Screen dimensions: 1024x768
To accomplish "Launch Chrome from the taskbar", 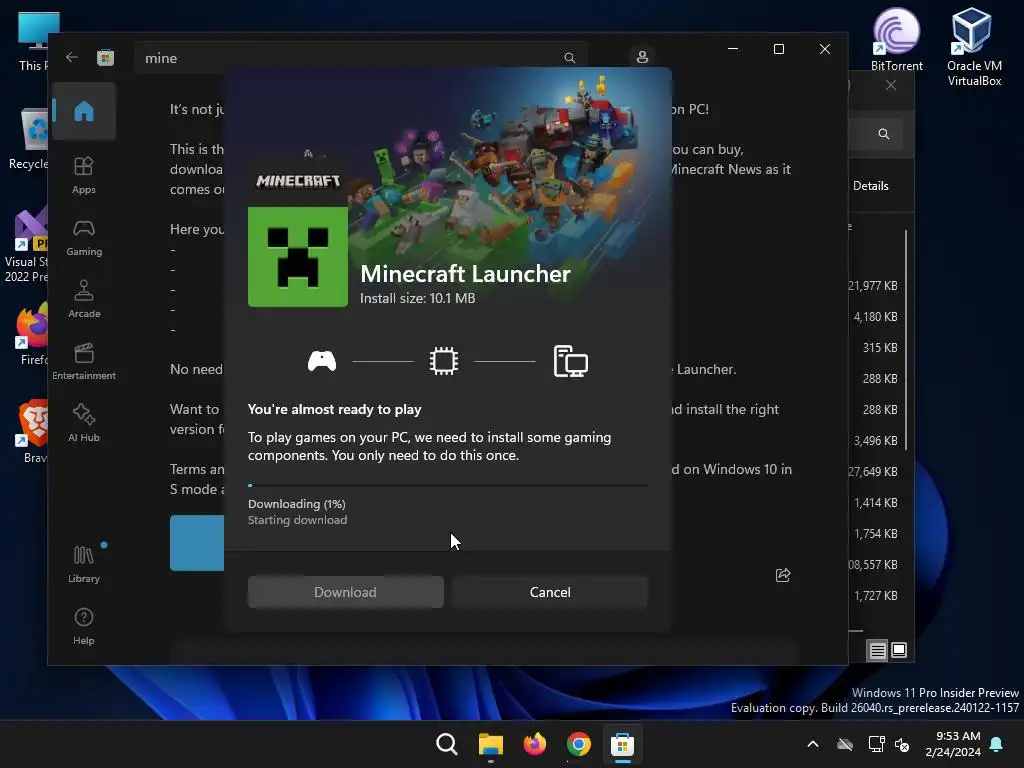I will [x=579, y=744].
